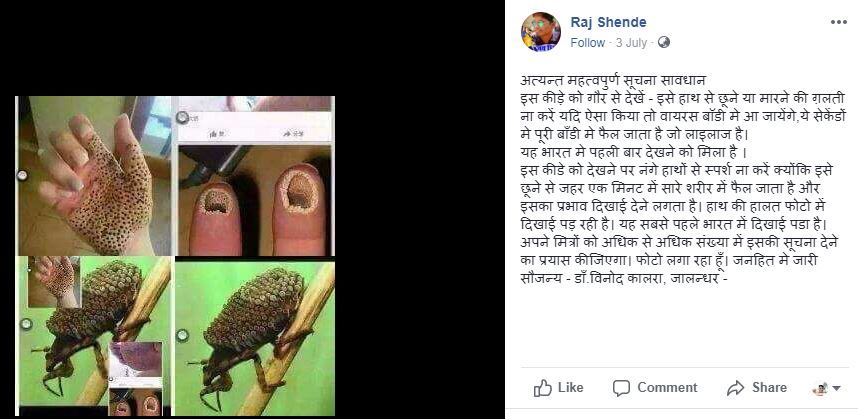
Task: Click the inset hand image on insect photo
Action: [x=54, y=281]
